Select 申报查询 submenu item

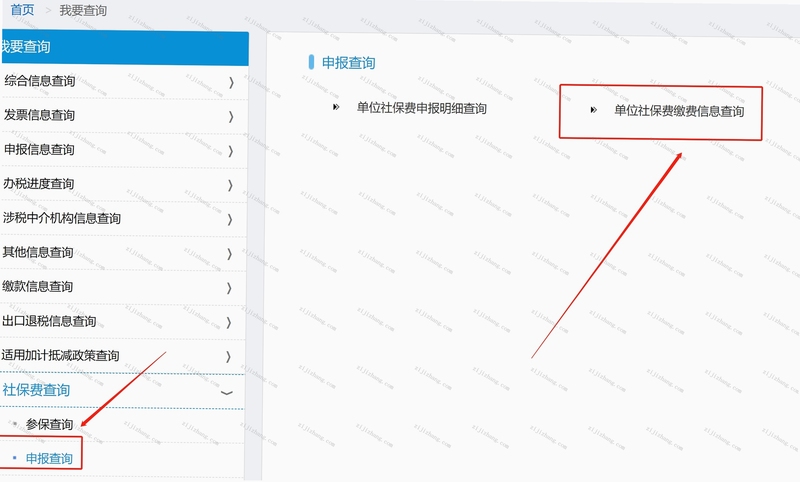[49, 459]
